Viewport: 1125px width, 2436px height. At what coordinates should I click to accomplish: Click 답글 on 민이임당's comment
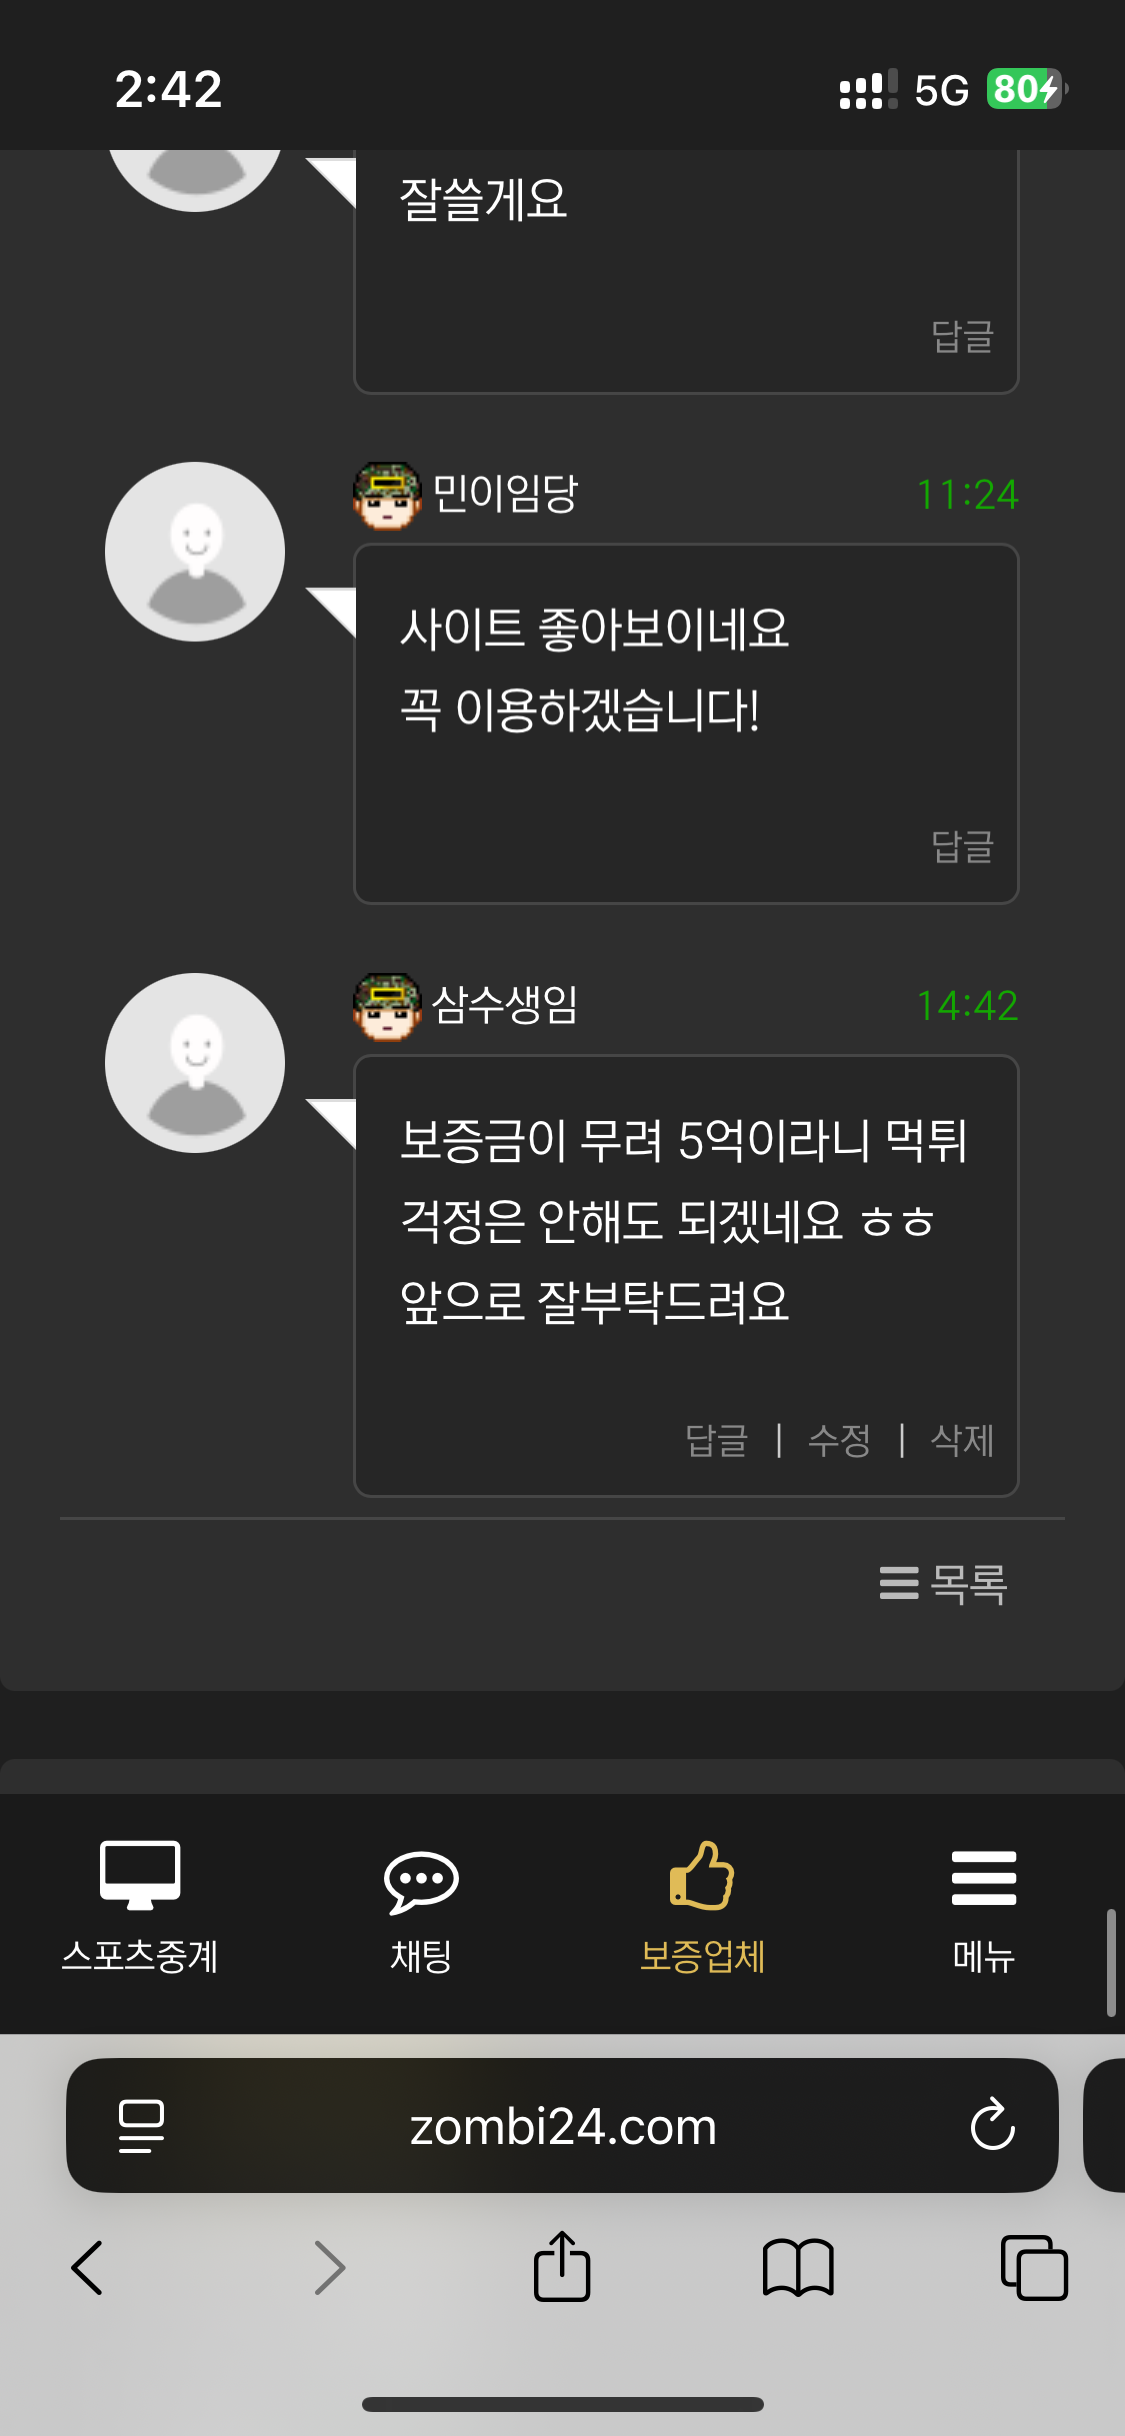[962, 846]
